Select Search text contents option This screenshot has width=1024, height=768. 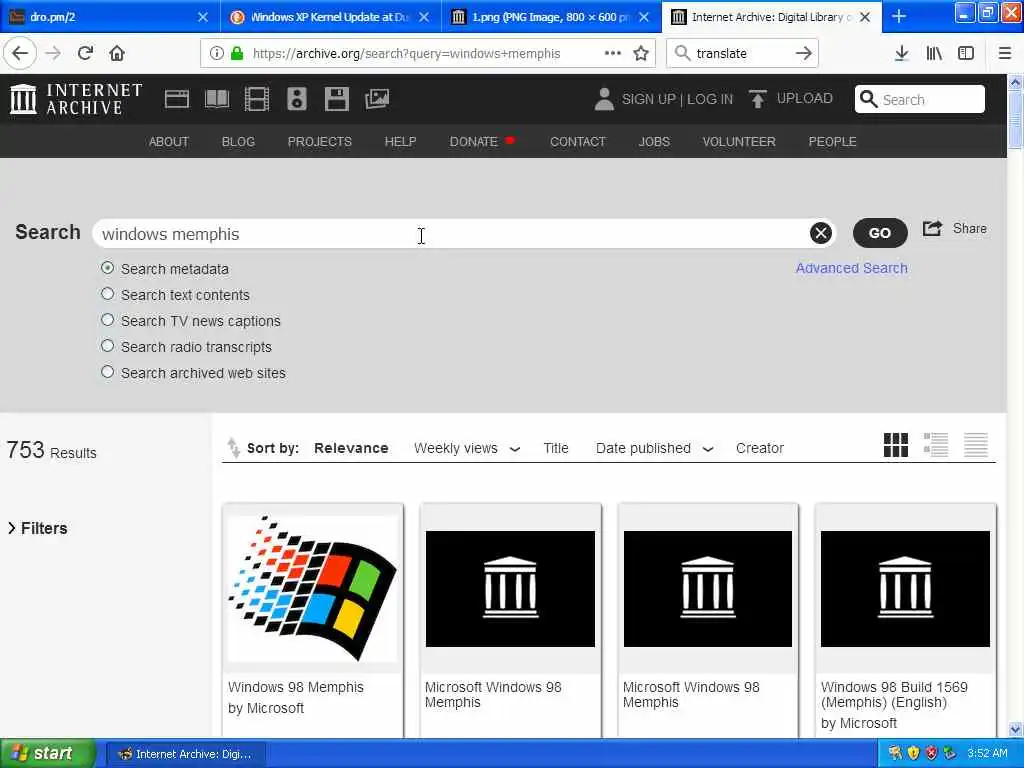[108, 295]
